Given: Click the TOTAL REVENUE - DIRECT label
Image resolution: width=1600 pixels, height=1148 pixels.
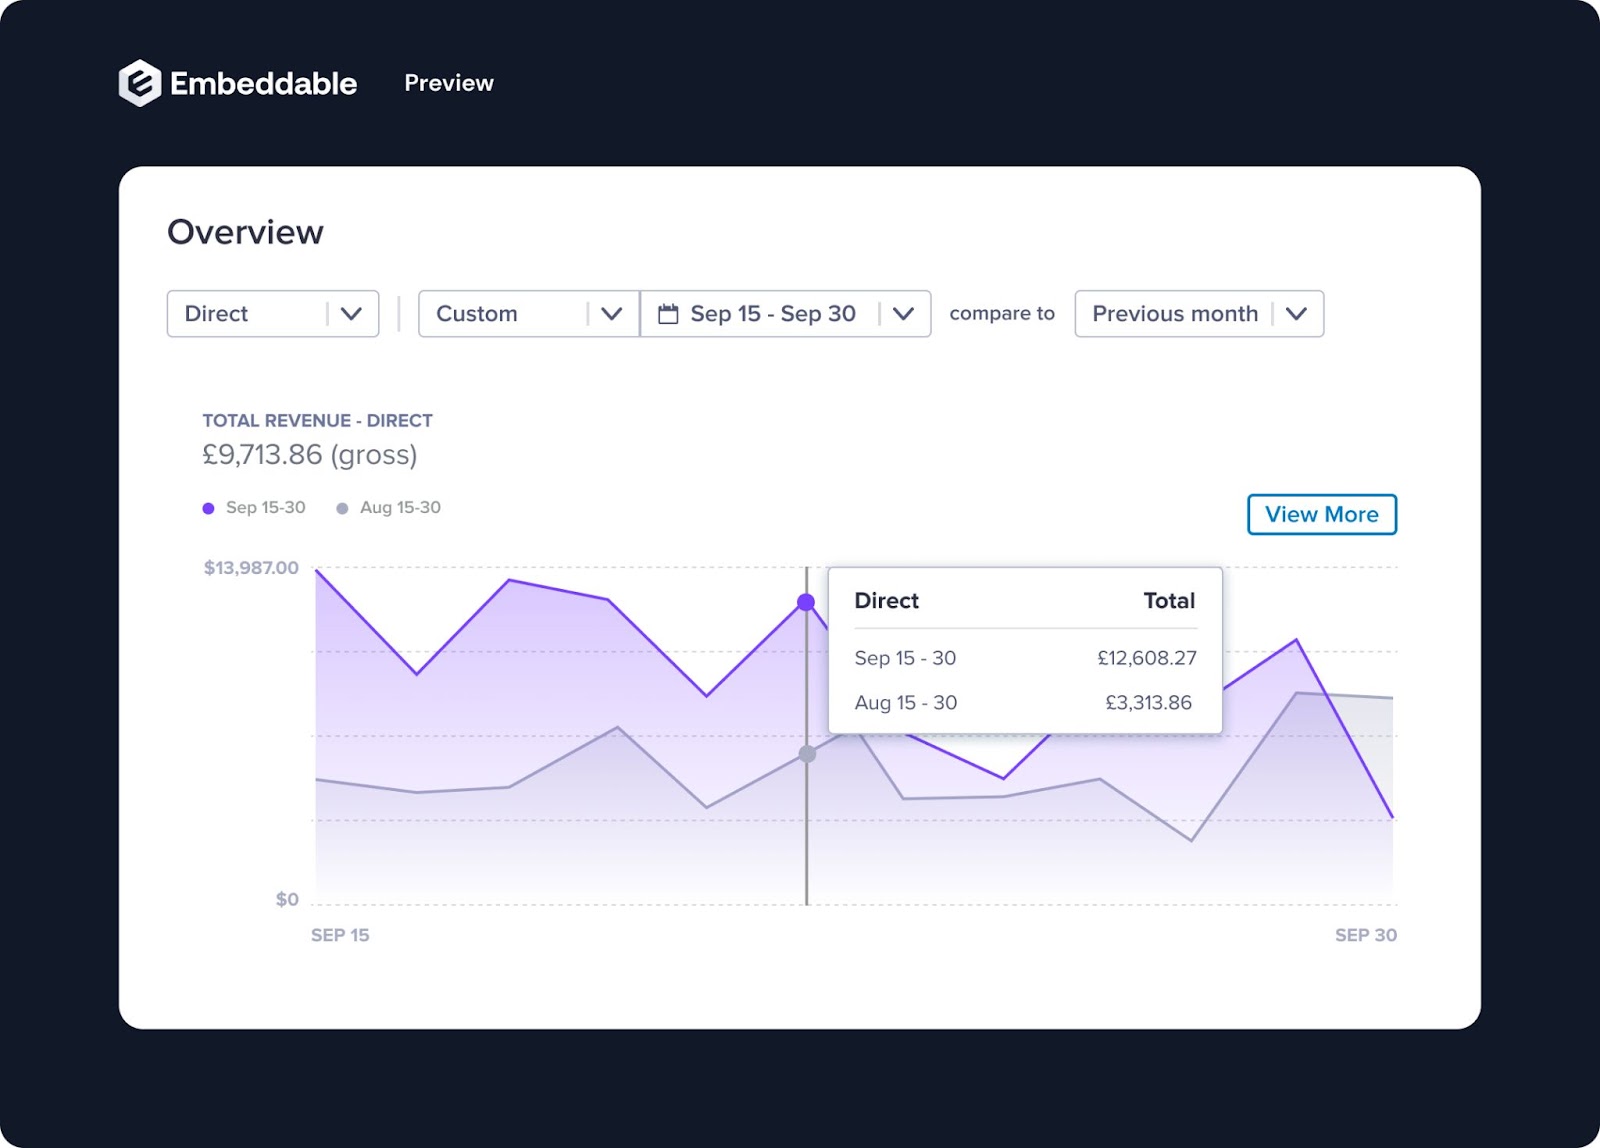Looking at the screenshot, I should (317, 421).
